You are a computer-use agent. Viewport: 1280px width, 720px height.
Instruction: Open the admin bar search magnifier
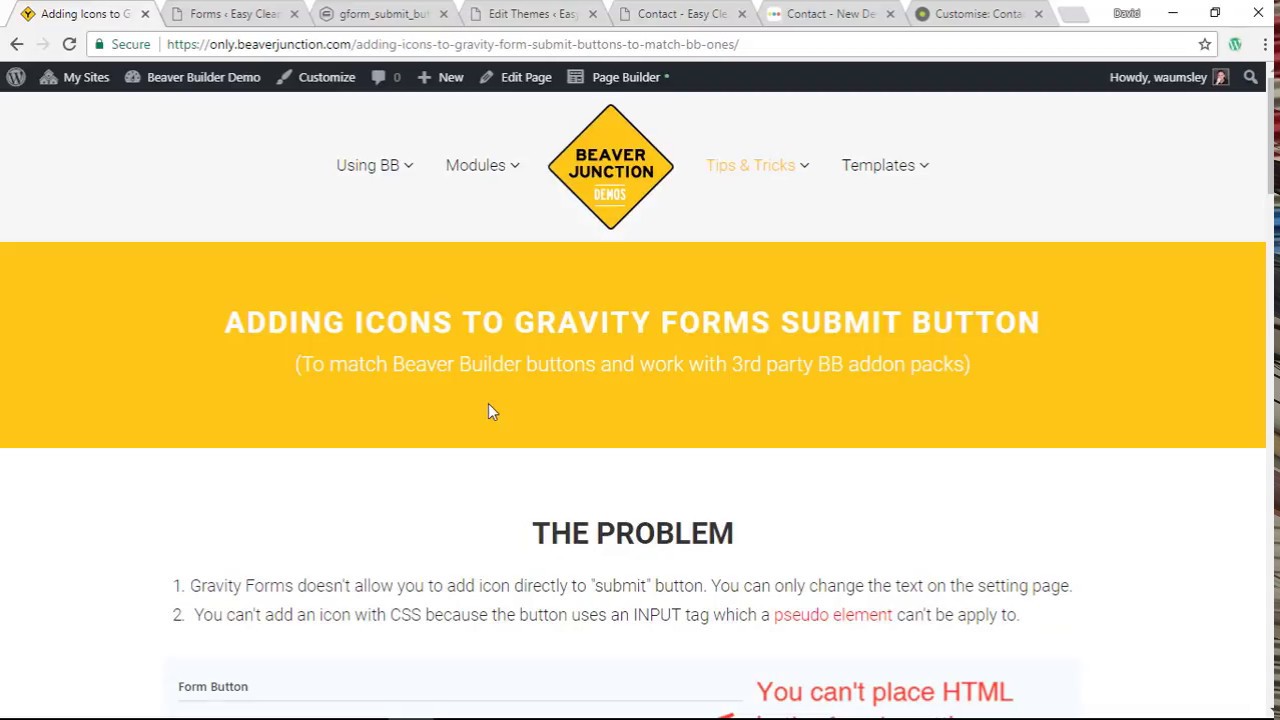click(x=1250, y=77)
